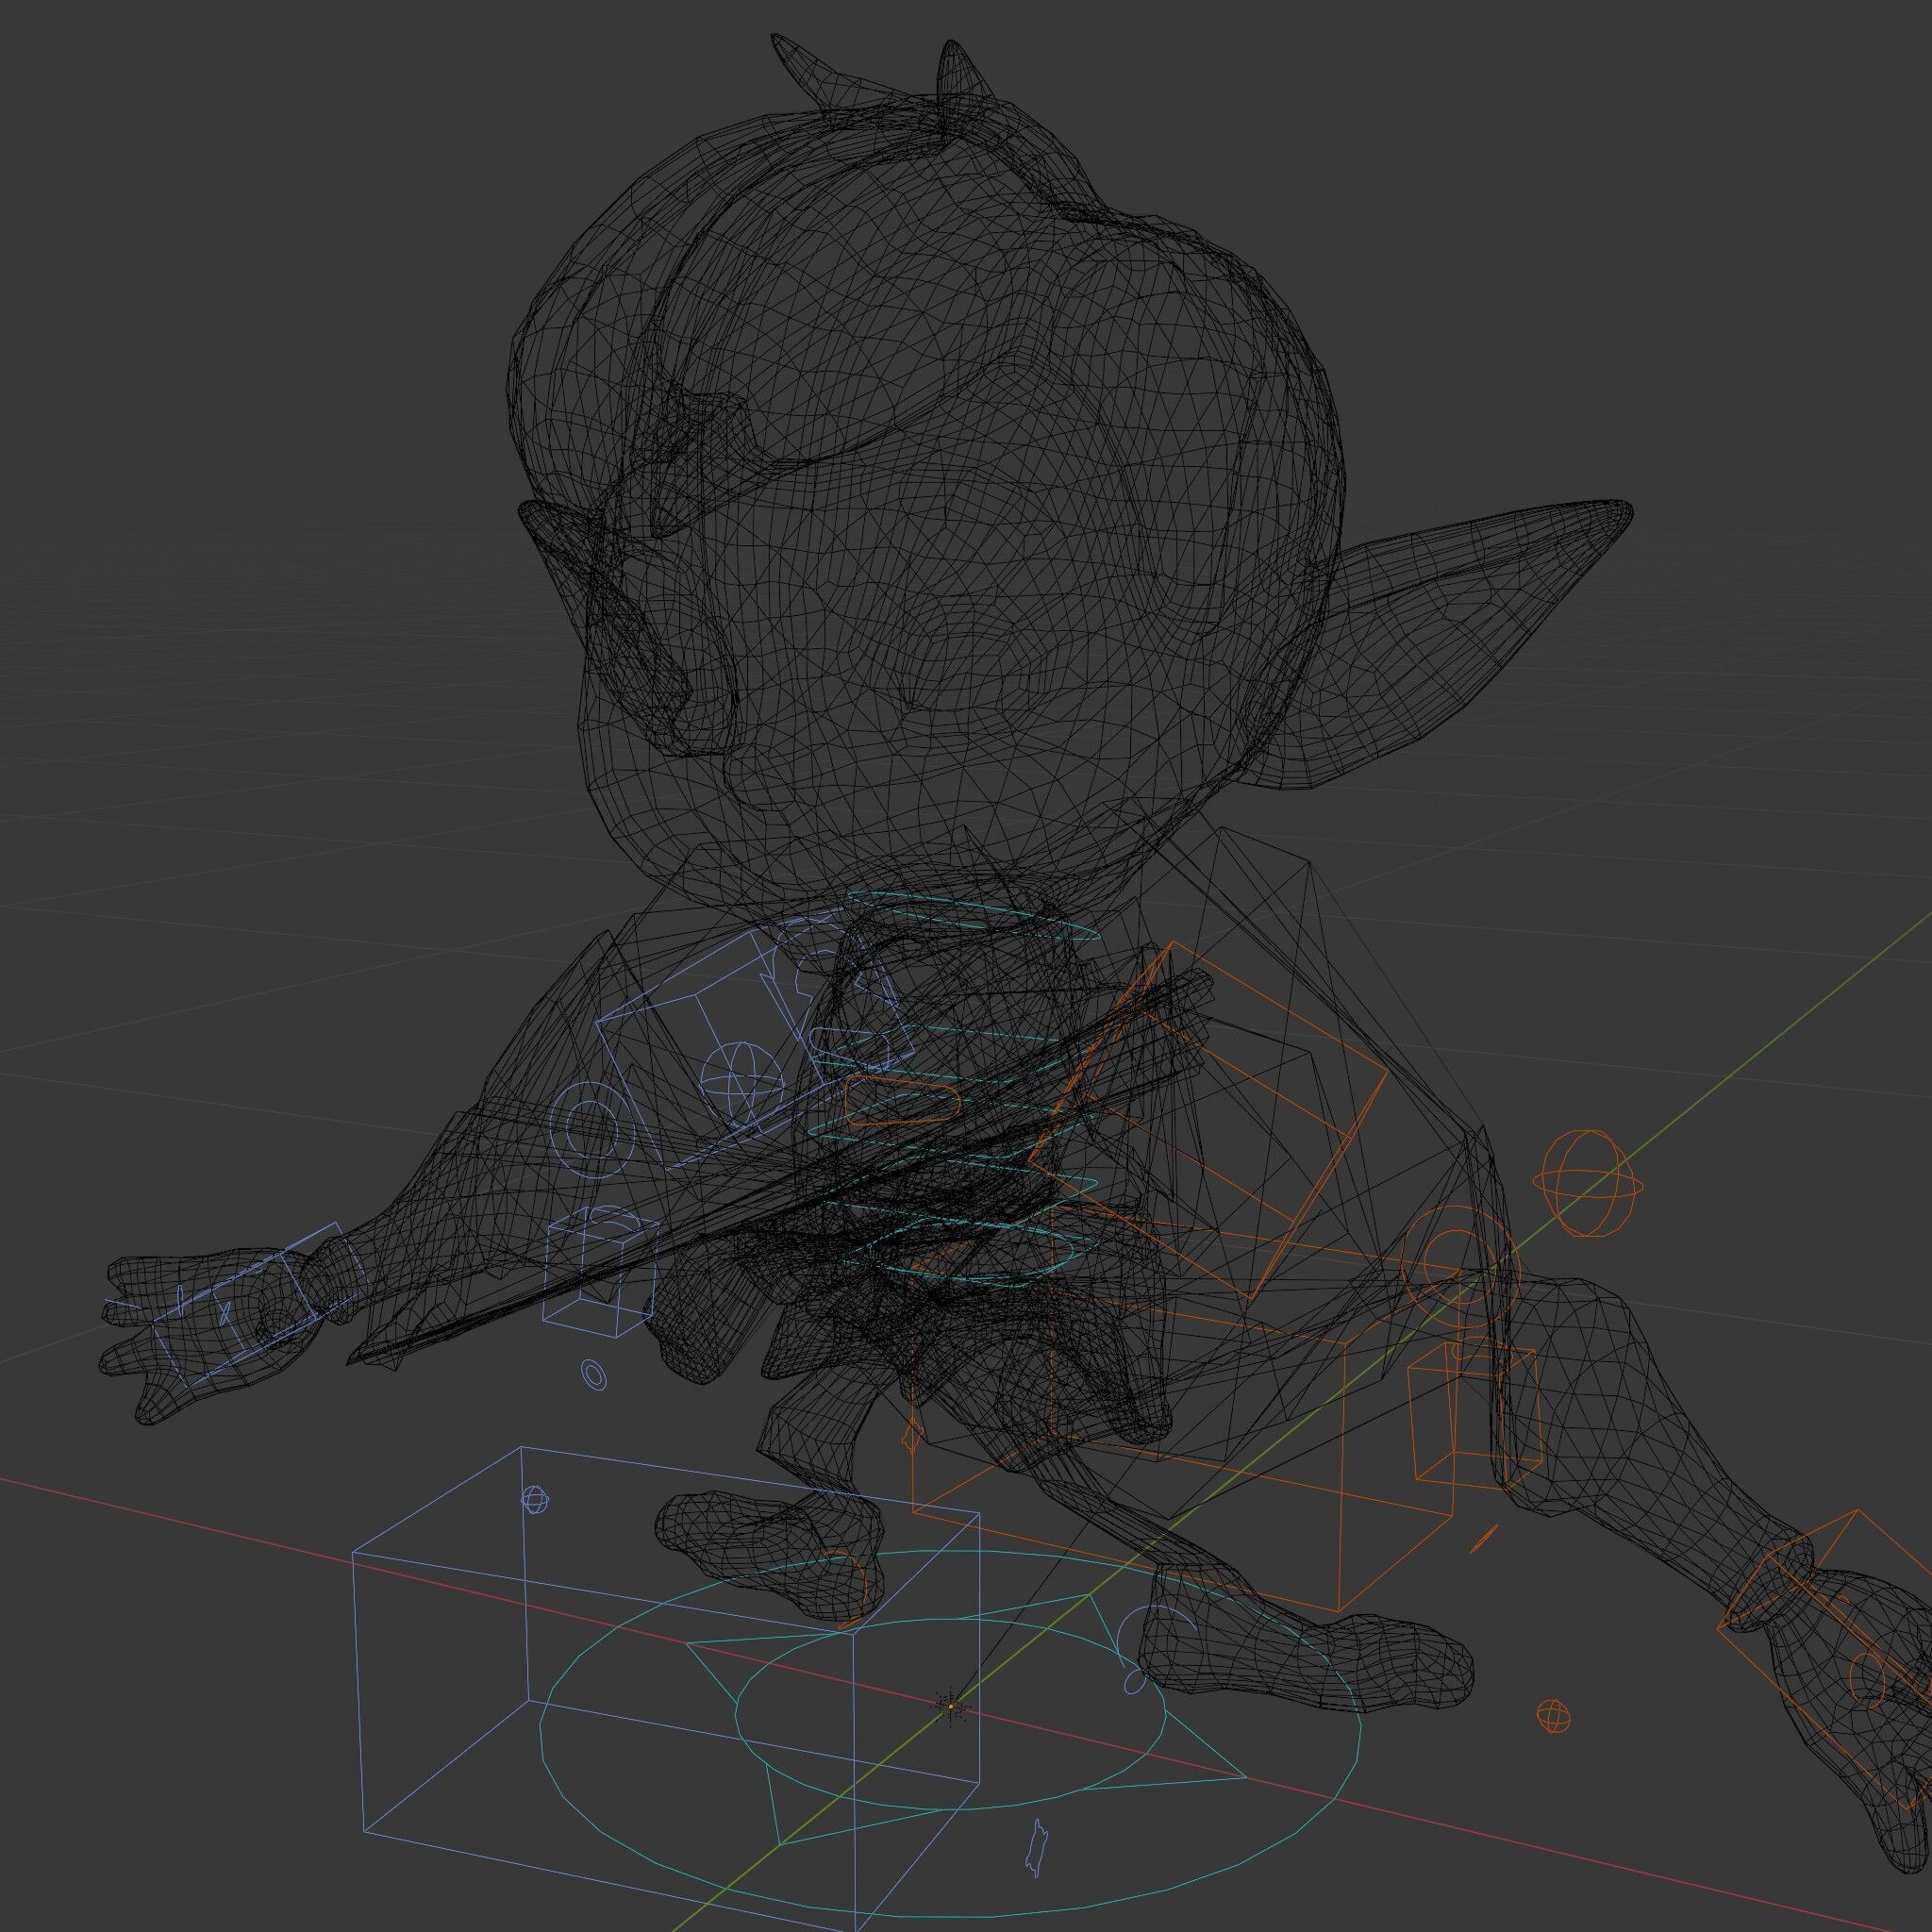
Task: Select the tiny blue sphere control inside the blue box
Action: click(536, 1498)
